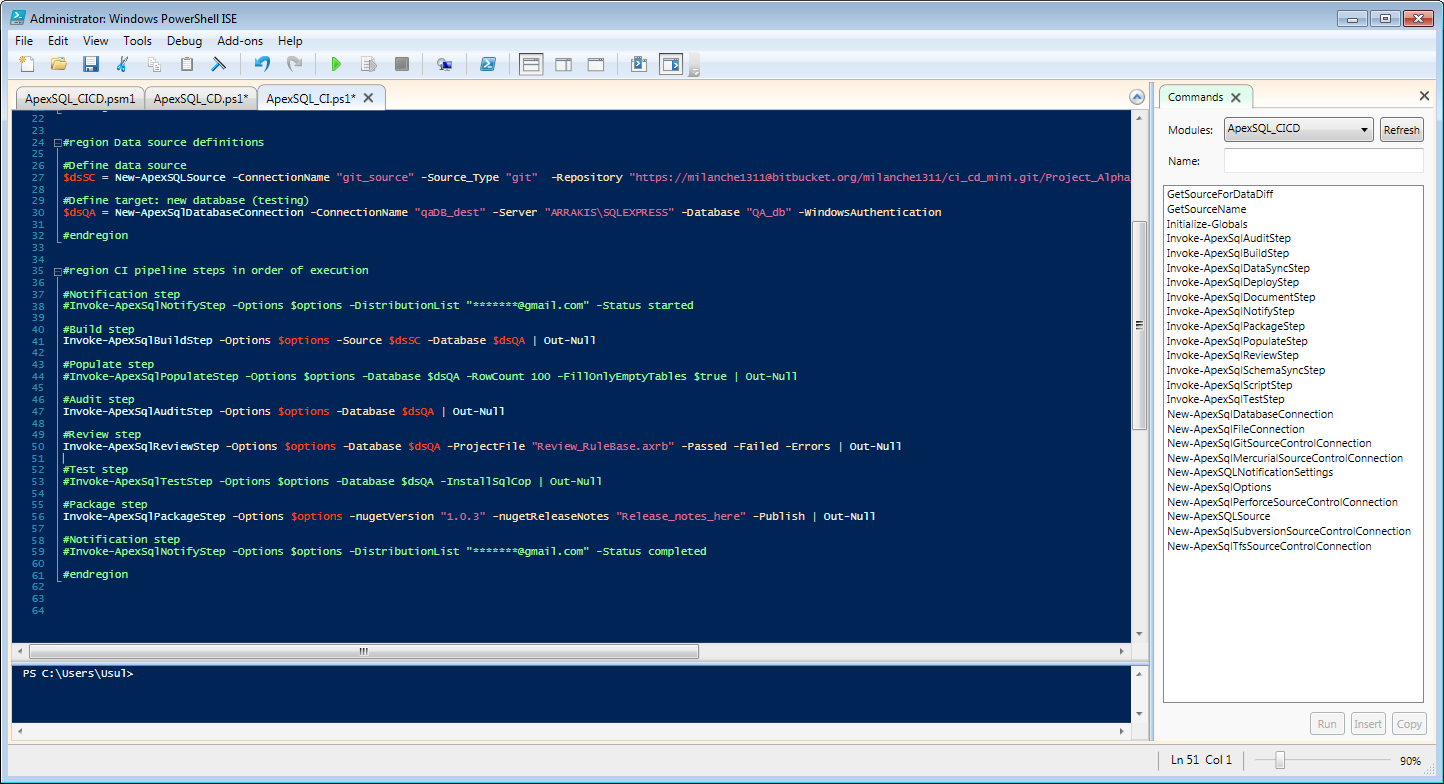This screenshot has height=784, width=1444.
Task: Collapse region Data source definitions
Action: 57,142
